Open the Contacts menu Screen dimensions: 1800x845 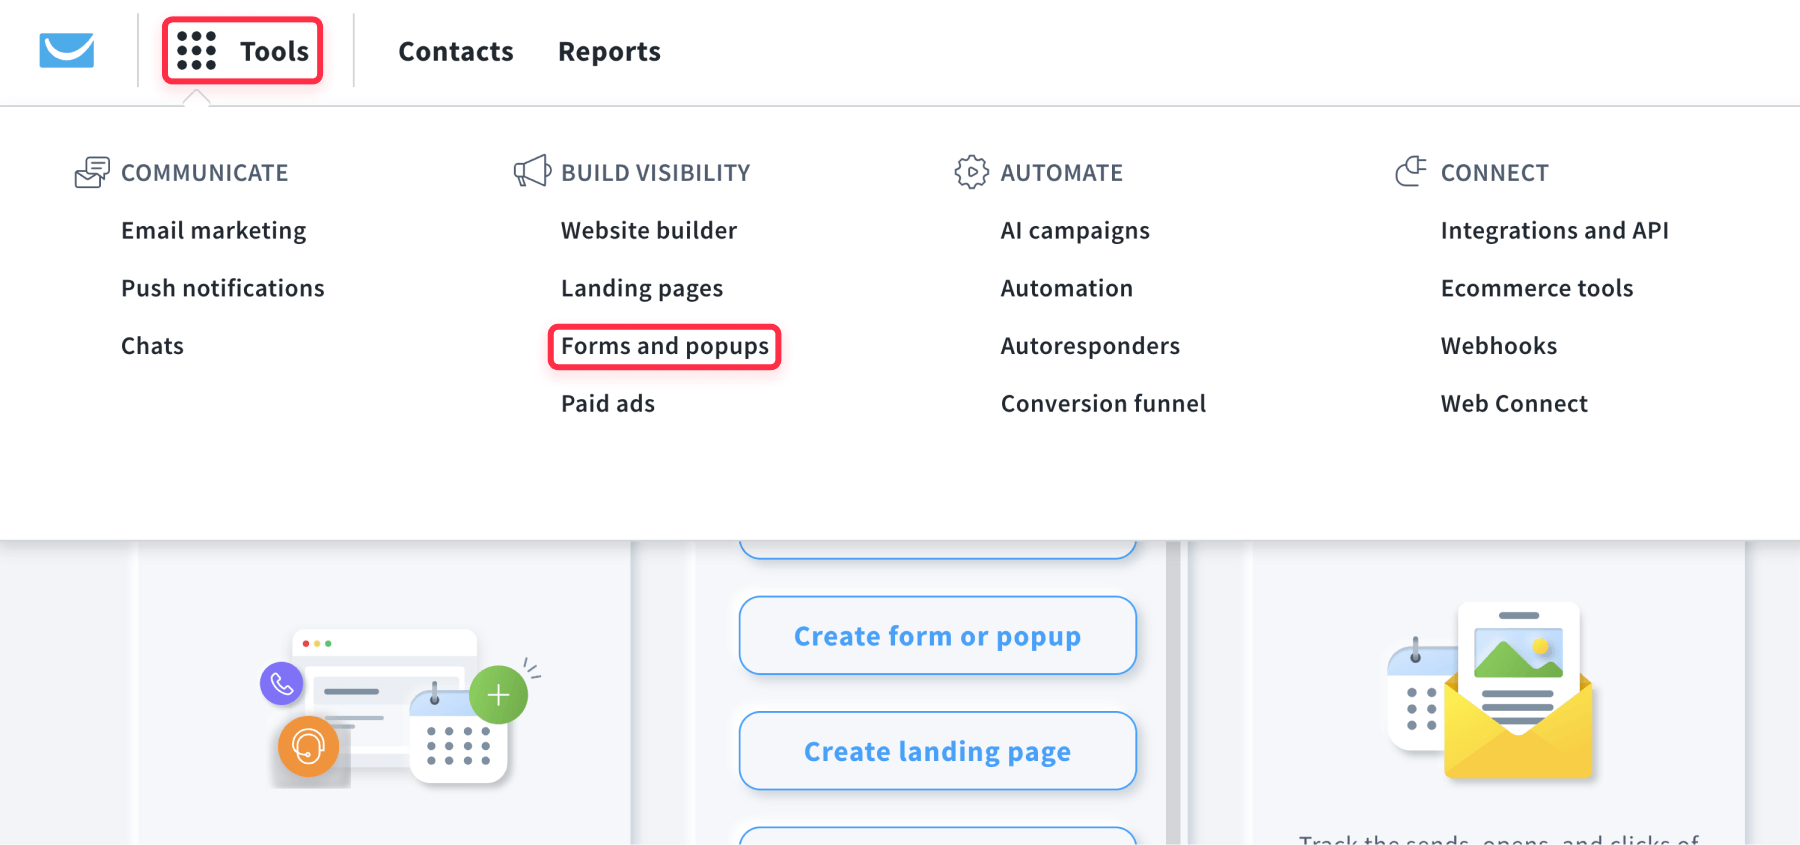tap(456, 51)
